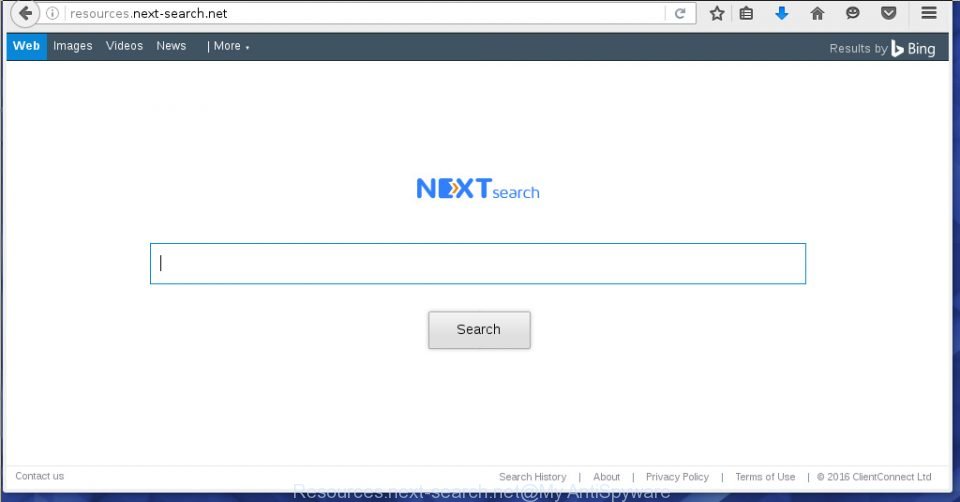Open the Privacy Policy link
Image resolution: width=960 pixels, height=502 pixels.
(x=677, y=476)
